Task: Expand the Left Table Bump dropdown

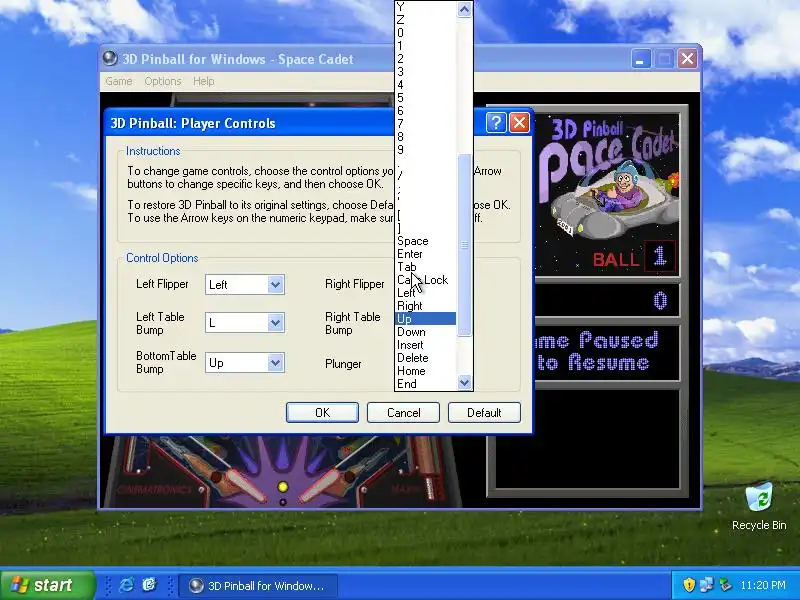Action: pyautogui.click(x=276, y=322)
